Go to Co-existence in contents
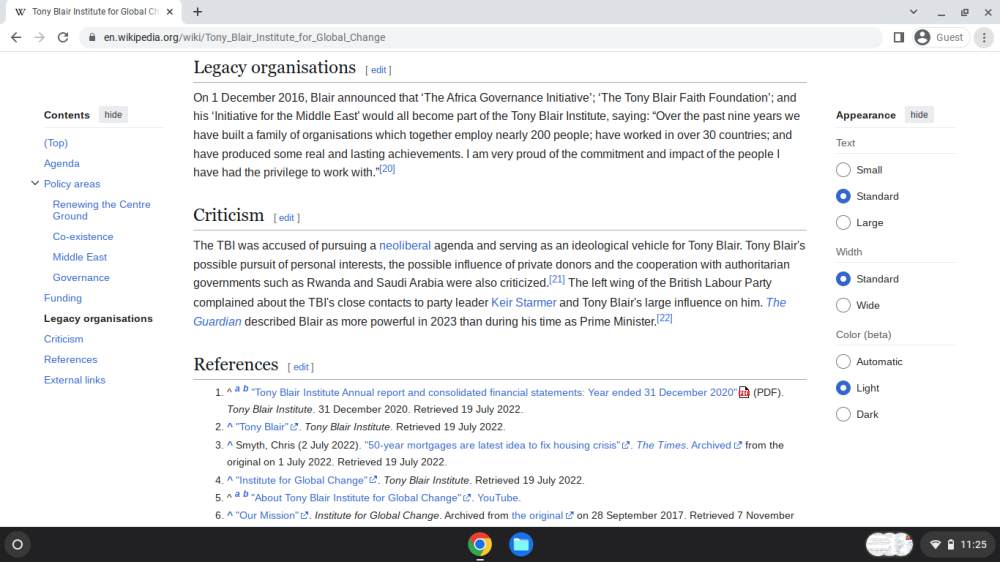The height and width of the screenshot is (562, 1000). click(x=83, y=237)
